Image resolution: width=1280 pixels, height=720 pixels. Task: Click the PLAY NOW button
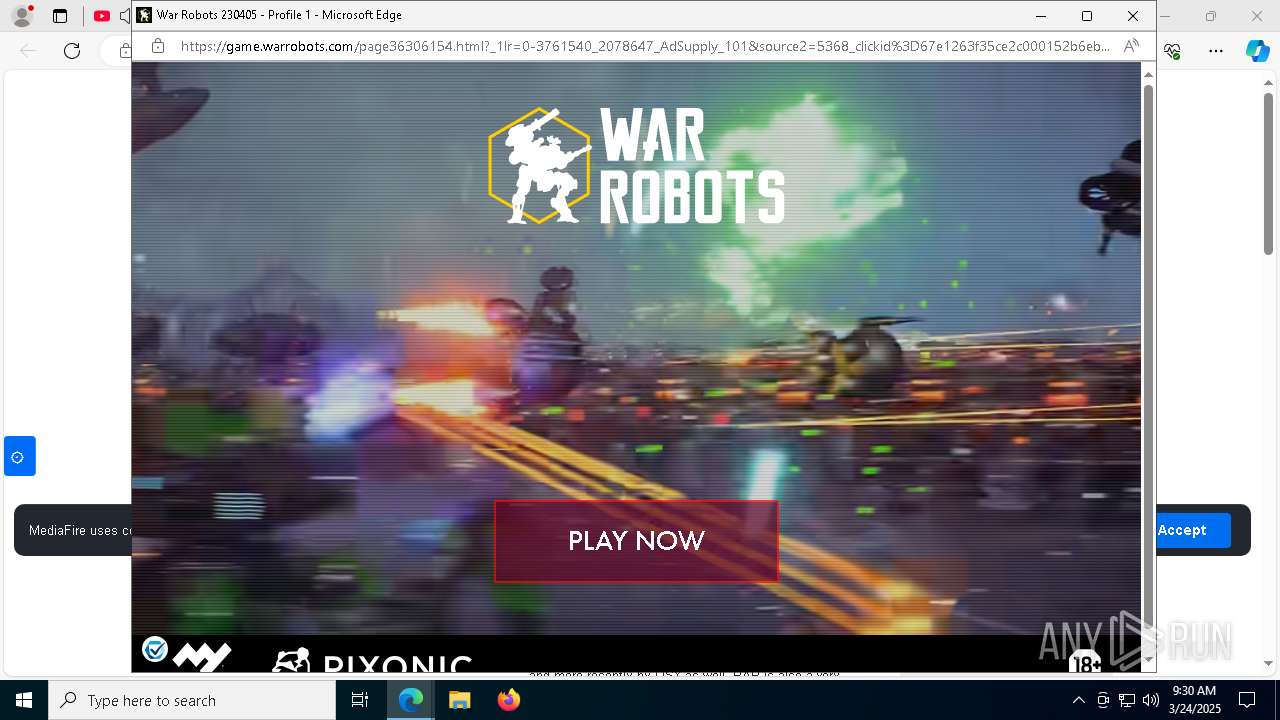[x=636, y=541]
